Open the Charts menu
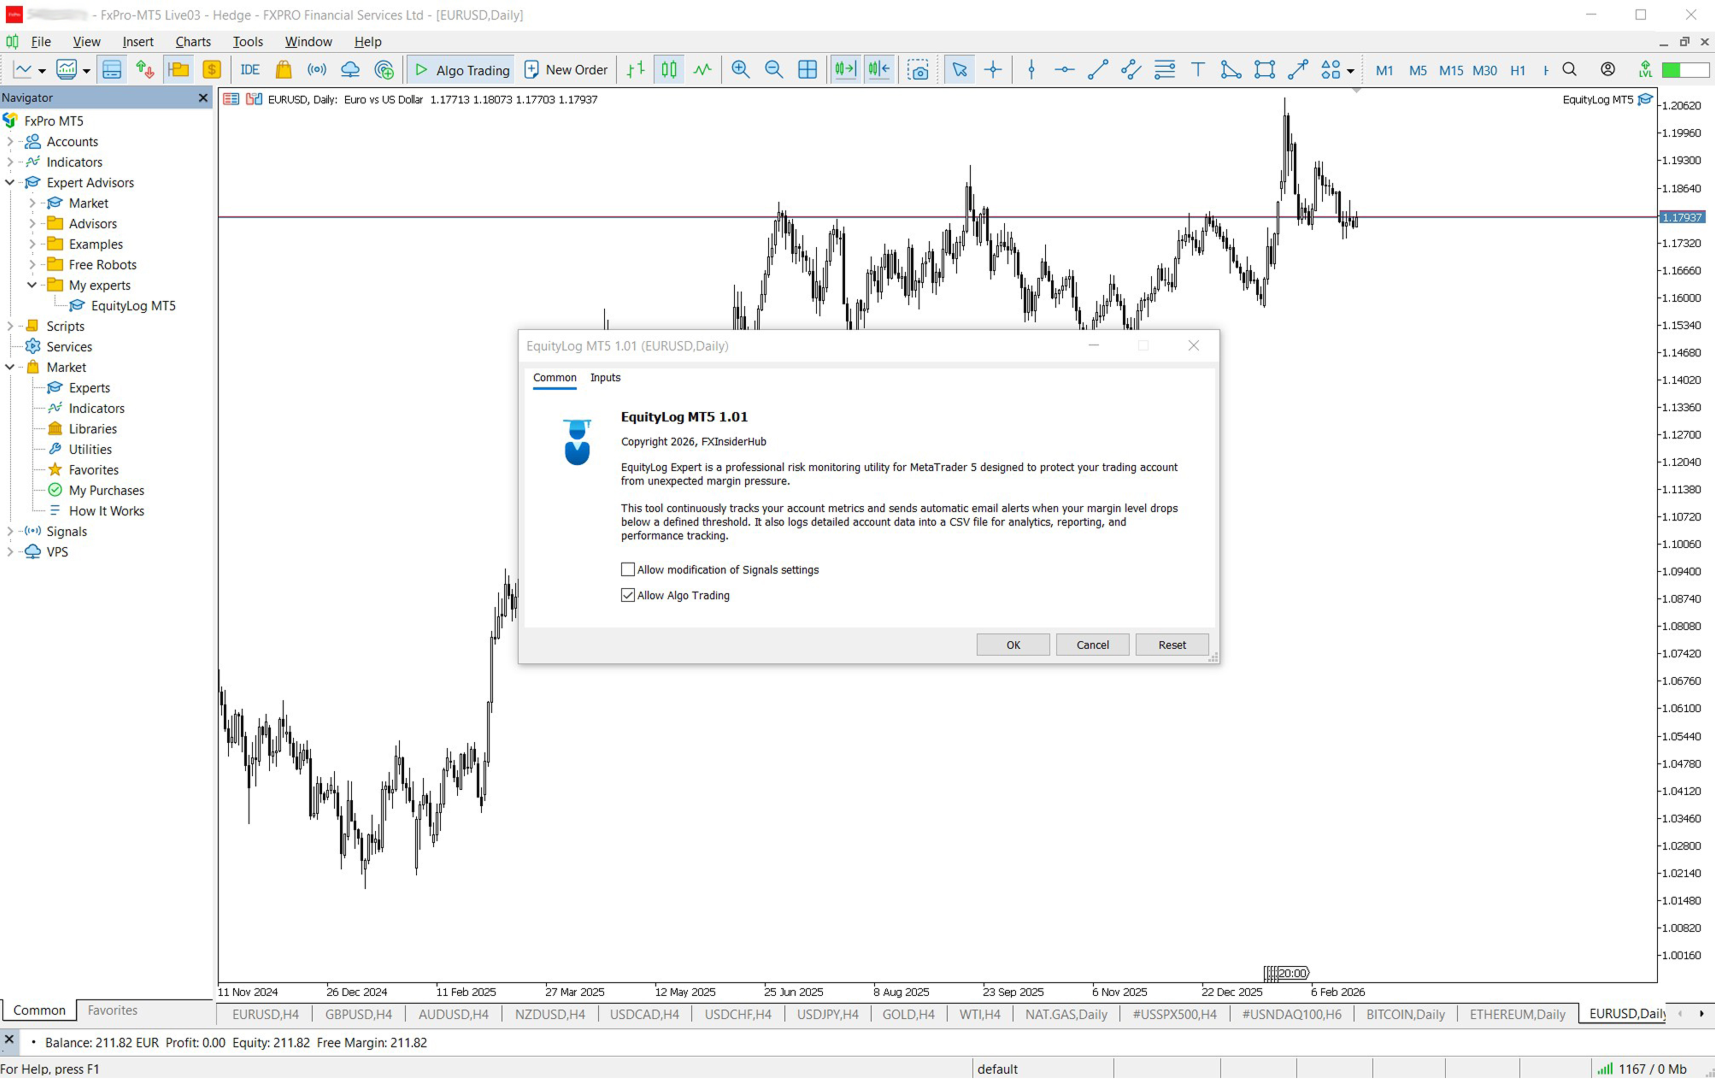This screenshot has width=1715, height=1080. click(193, 42)
